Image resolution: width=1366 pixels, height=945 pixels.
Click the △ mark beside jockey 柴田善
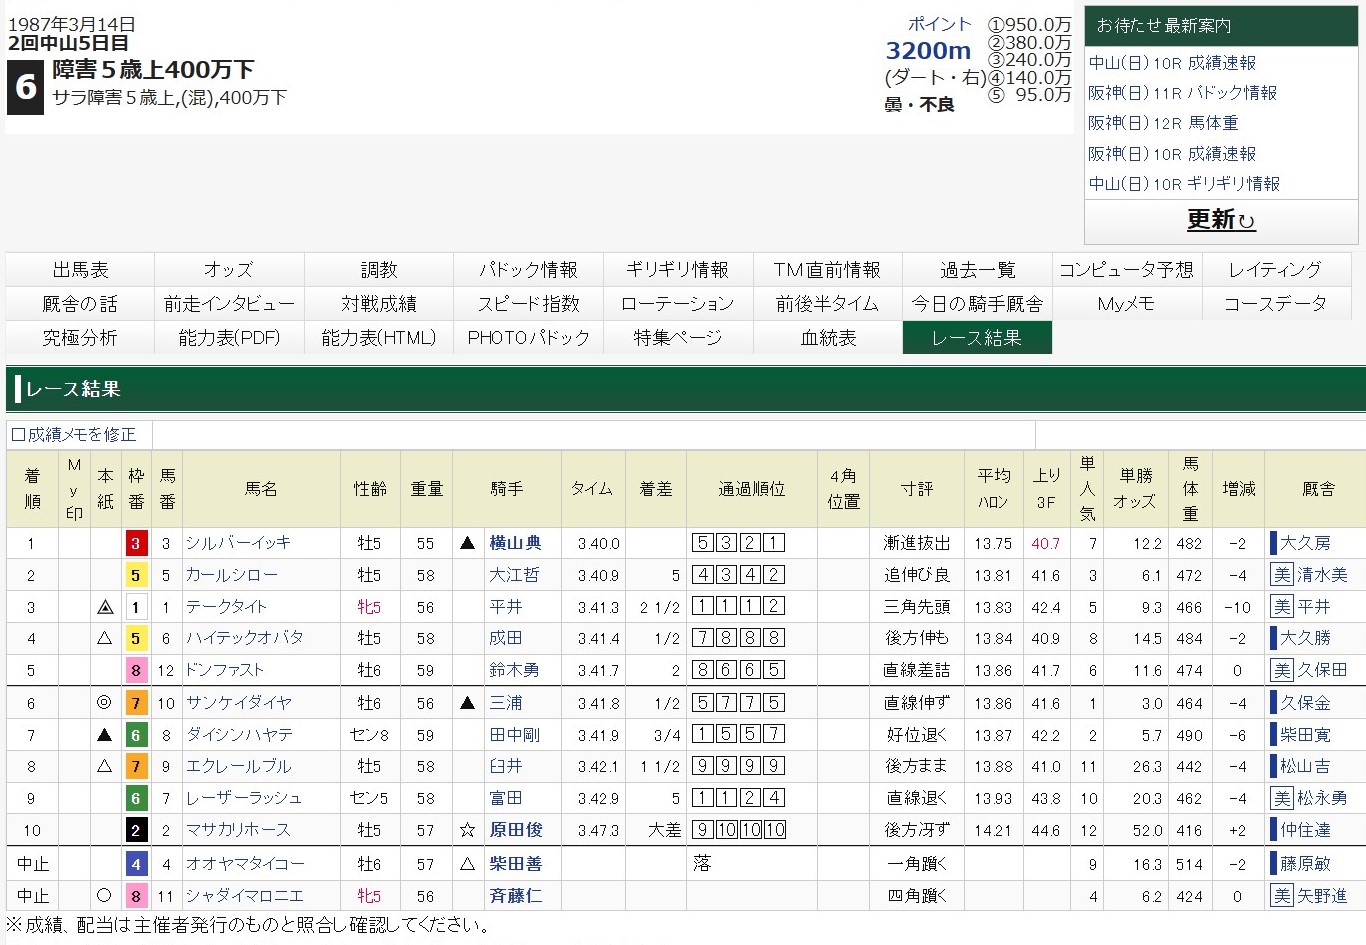(x=467, y=863)
